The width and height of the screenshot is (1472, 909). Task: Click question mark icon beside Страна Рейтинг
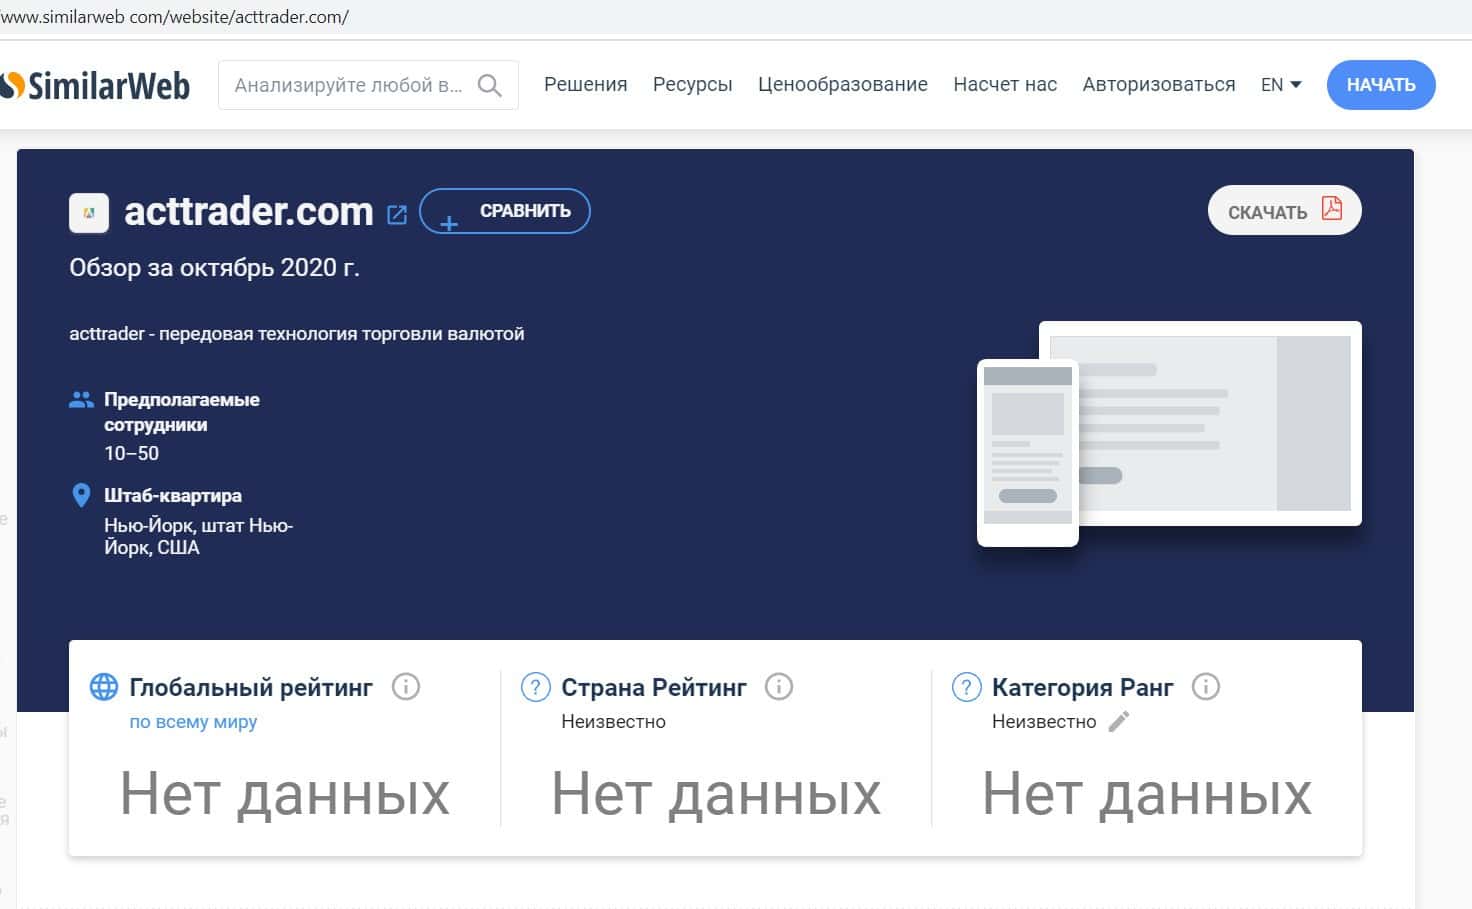[536, 687]
